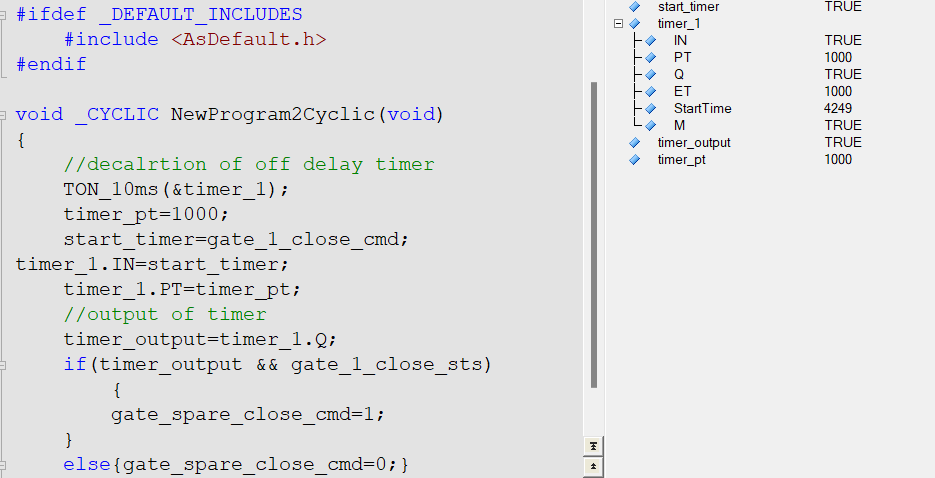Image resolution: width=935 pixels, height=478 pixels.
Task: Select the ET member in watch list
Action: point(682,92)
